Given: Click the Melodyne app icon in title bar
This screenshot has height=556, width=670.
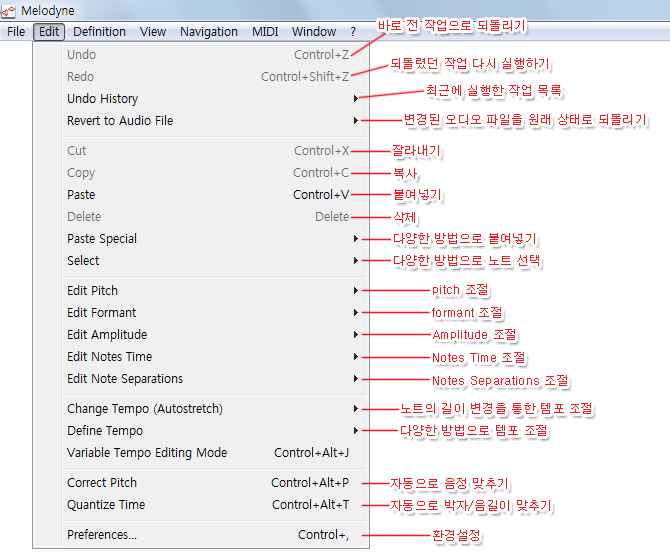Looking at the screenshot, I should click(x=8, y=11).
